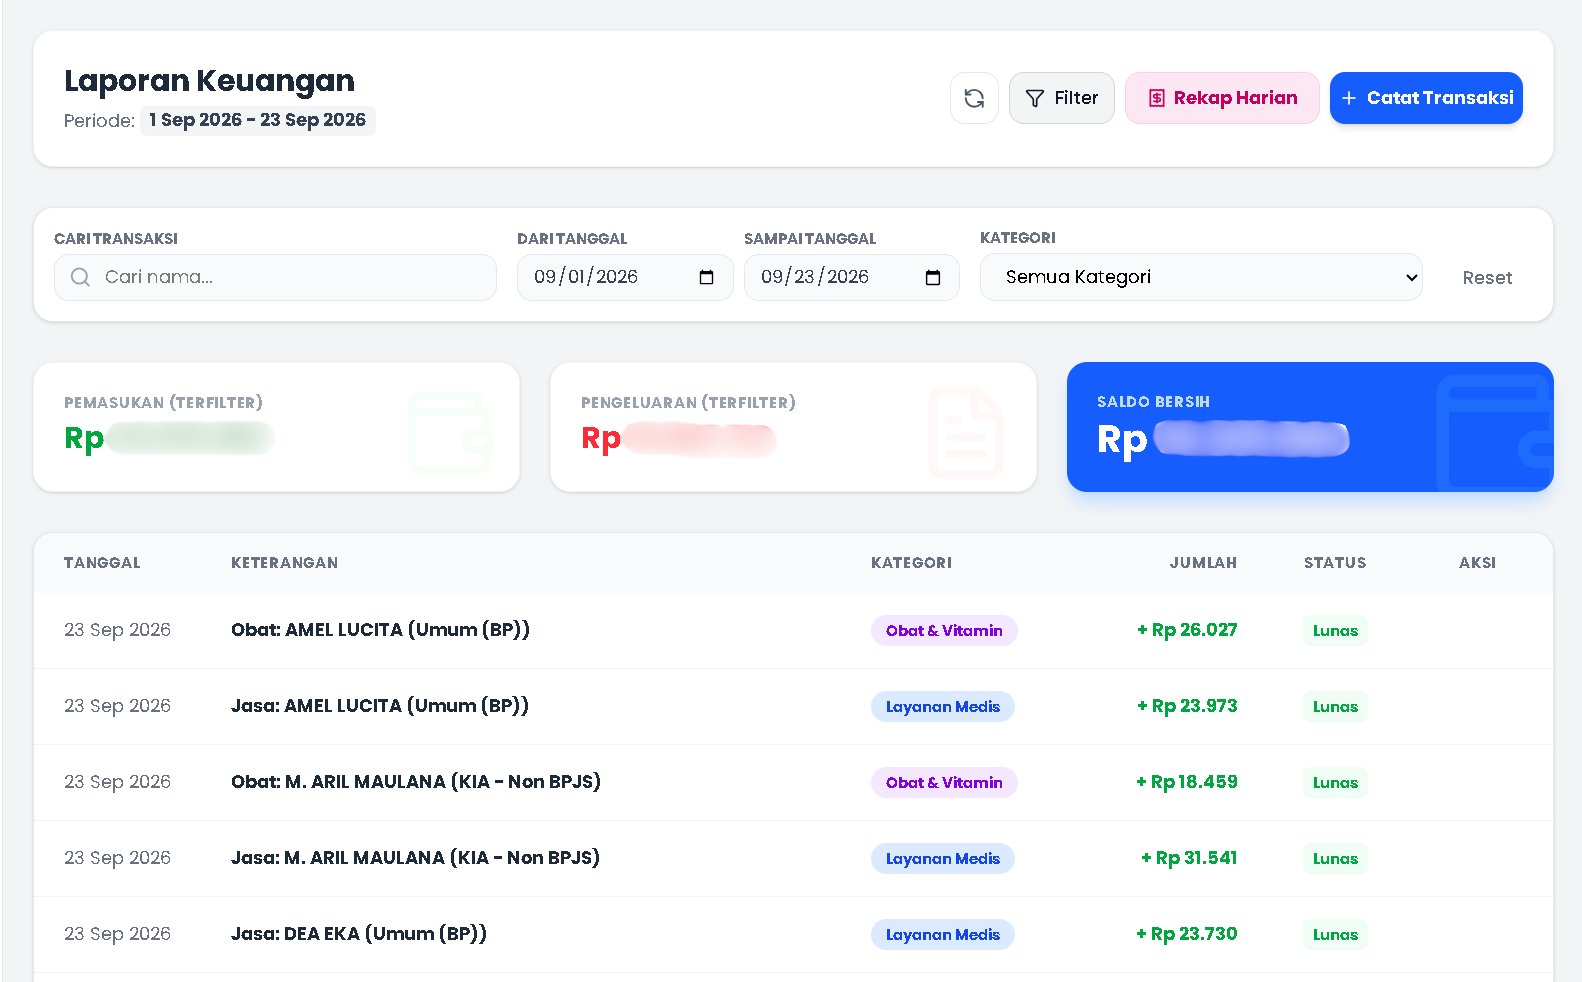Image resolution: width=1582 pixels, height=982 pixels.
Task: Click Obat & Vitamin tag in Amel Lucita row
Action: (x=944, y=630)
